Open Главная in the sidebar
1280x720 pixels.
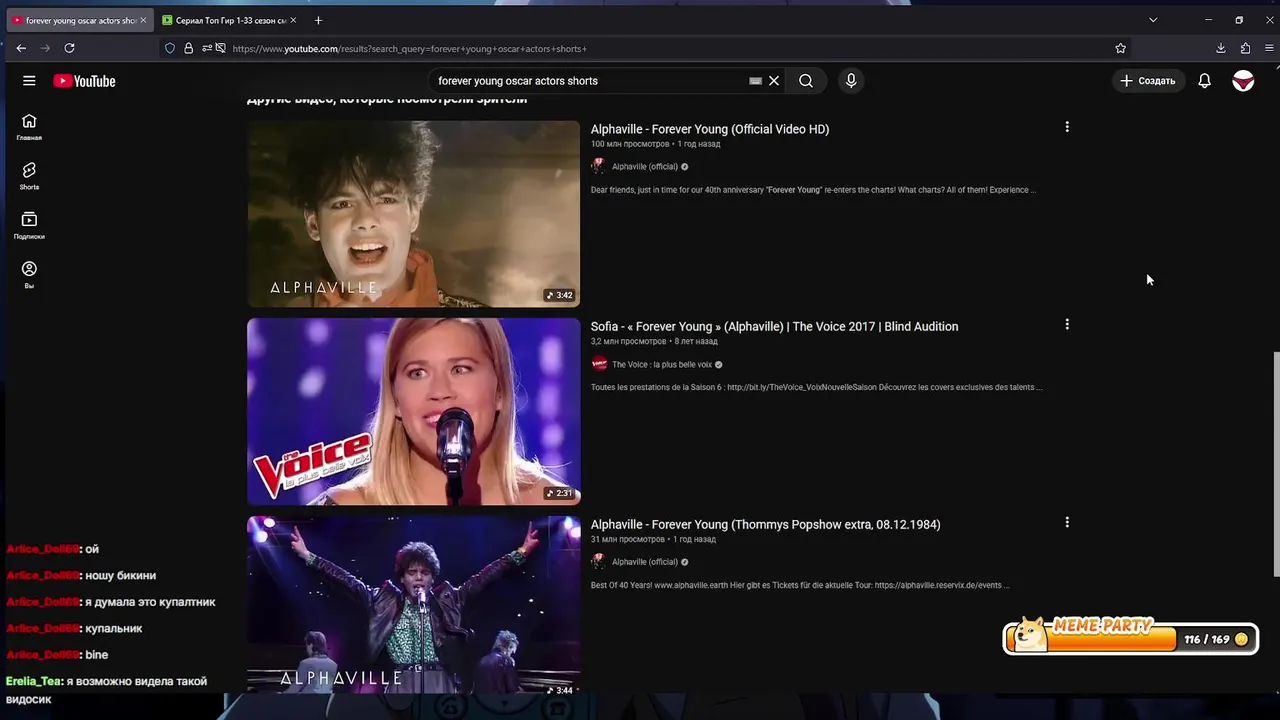(29, 127)
